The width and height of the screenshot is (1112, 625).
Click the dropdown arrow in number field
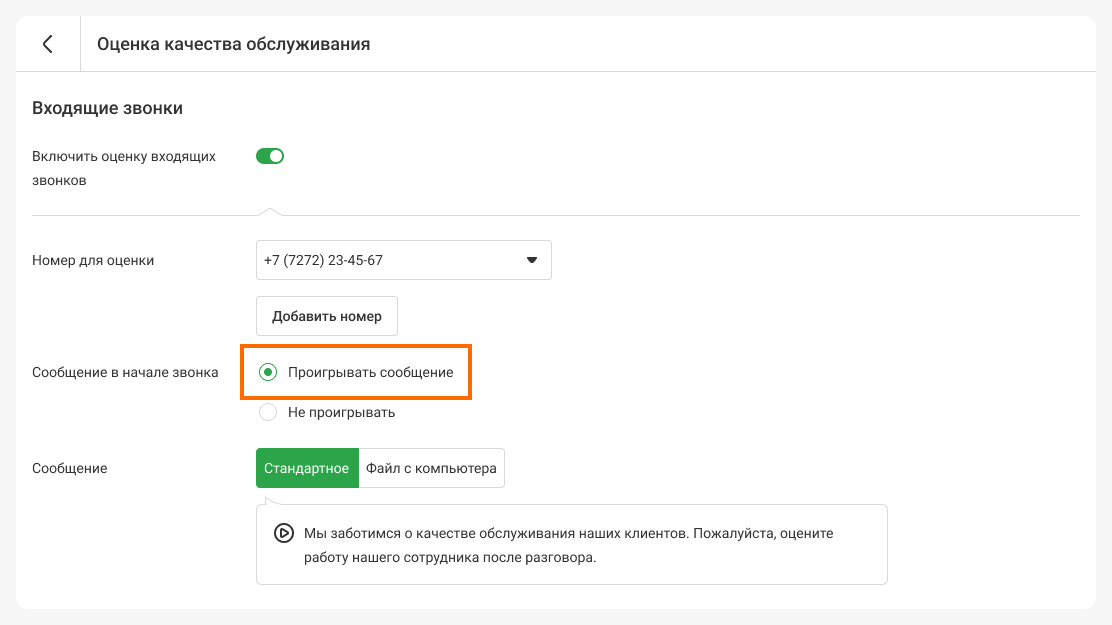point(532,260)
